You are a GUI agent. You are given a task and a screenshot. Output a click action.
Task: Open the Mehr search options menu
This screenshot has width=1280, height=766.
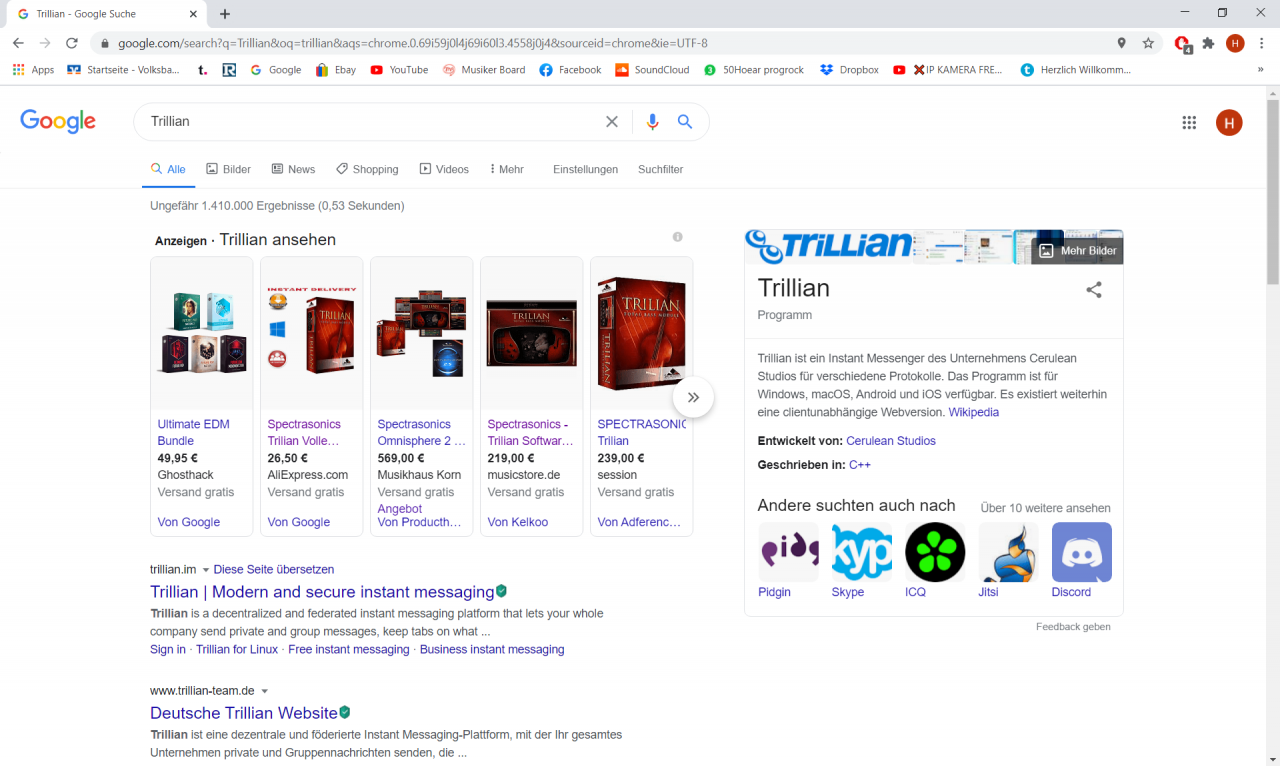(507, 169)
